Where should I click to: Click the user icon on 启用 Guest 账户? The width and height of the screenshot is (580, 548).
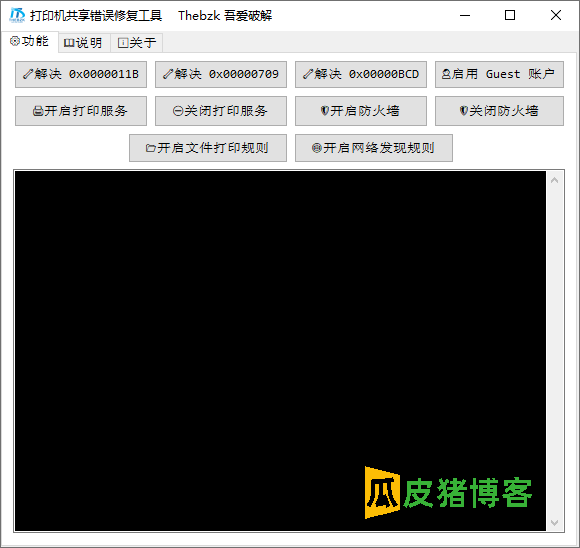[446, 74]
